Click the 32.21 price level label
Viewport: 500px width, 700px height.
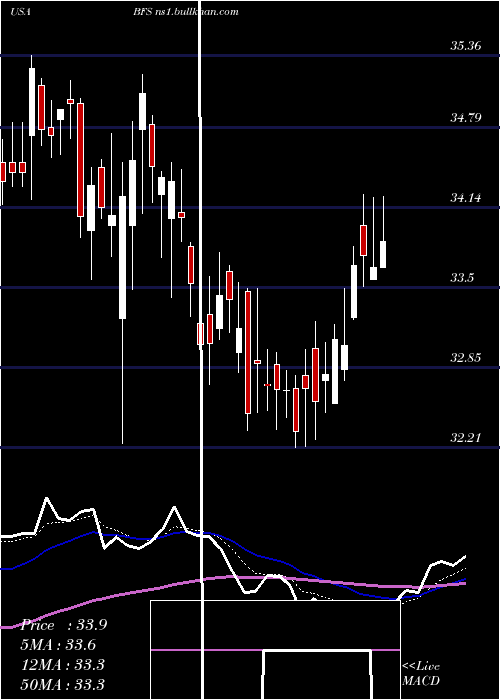[x=466, y=438]
